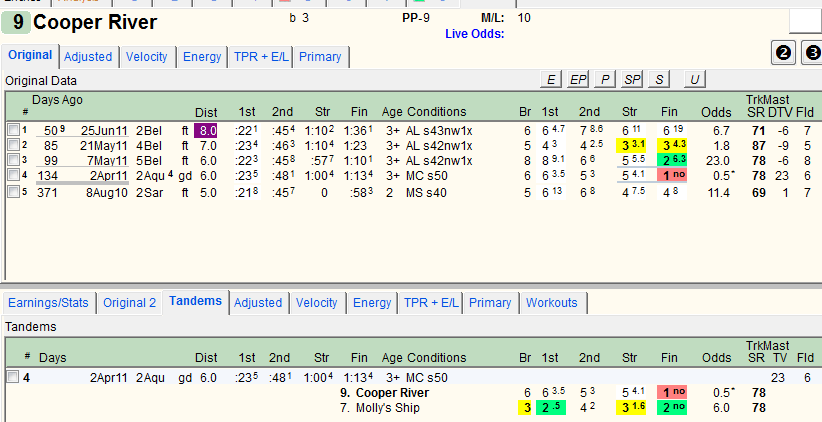The image size is (822, 422).
Task: Click the green 2 cell in Molly's Ship row
Action: click(x=550, y=408)
